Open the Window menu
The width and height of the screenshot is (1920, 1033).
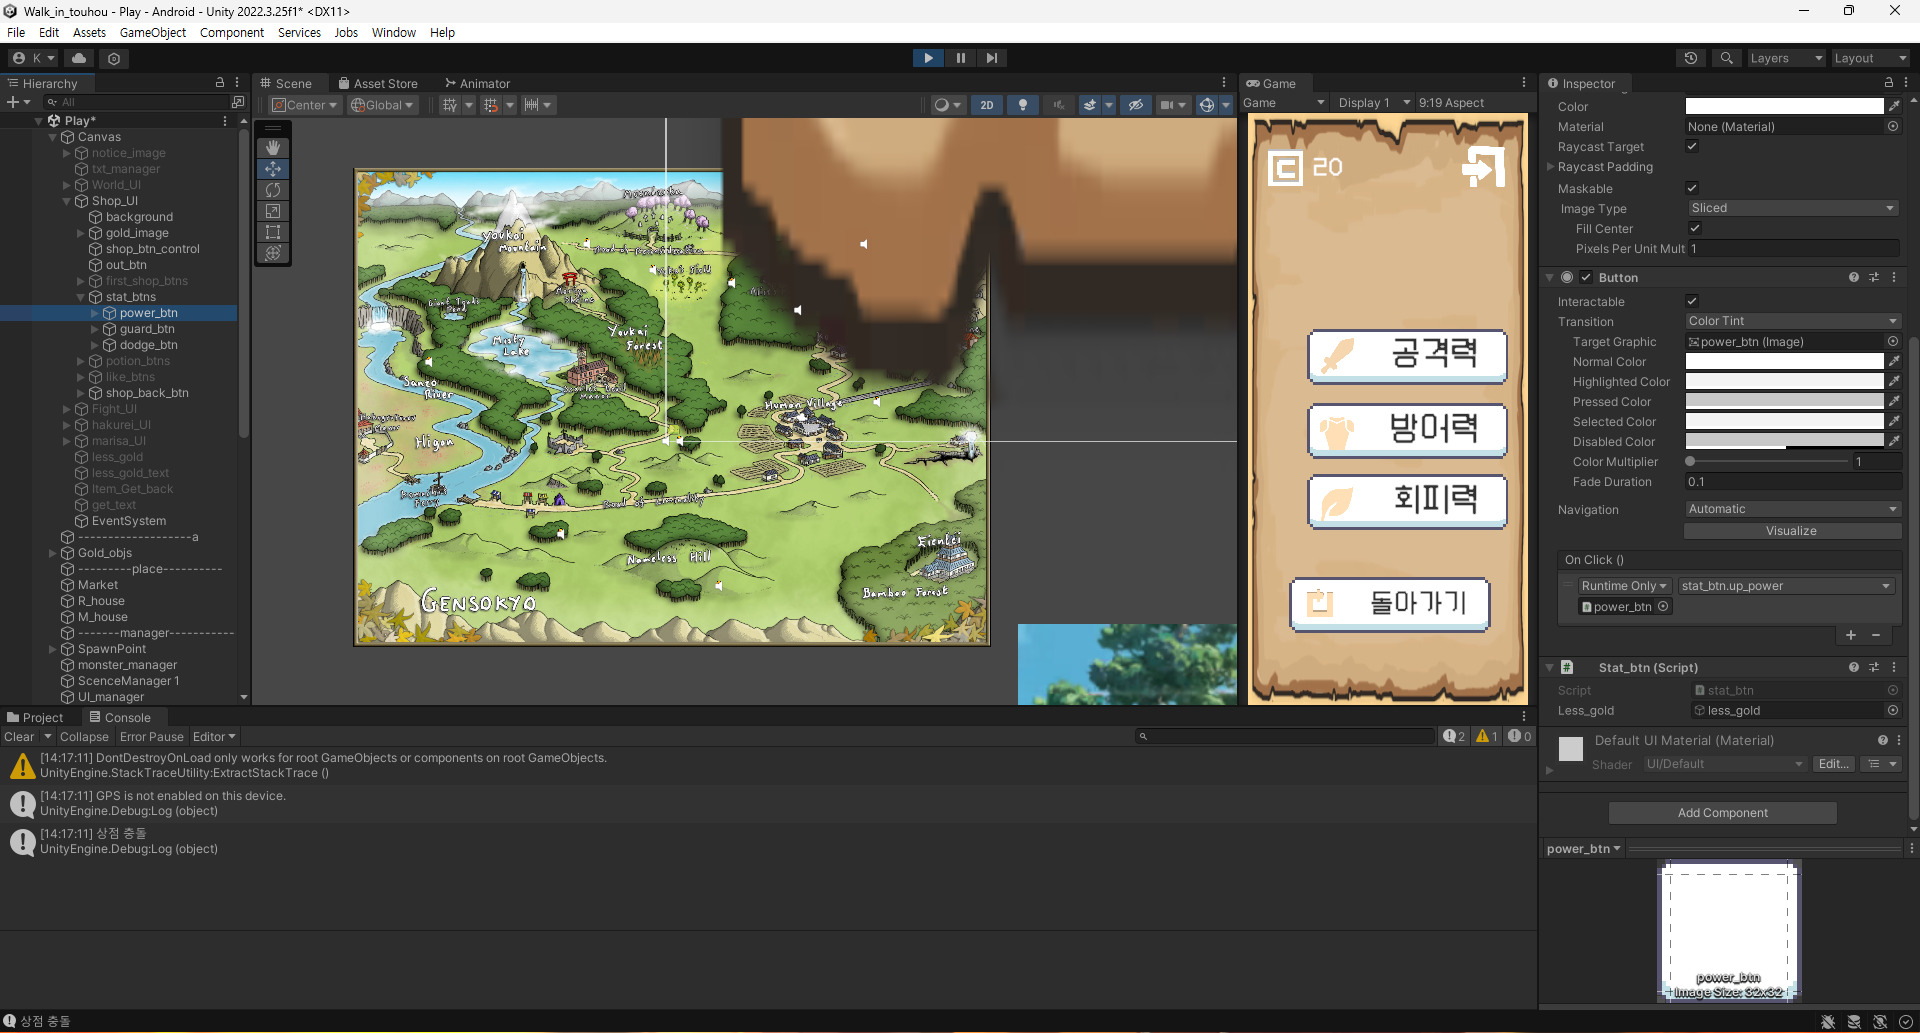394,33
